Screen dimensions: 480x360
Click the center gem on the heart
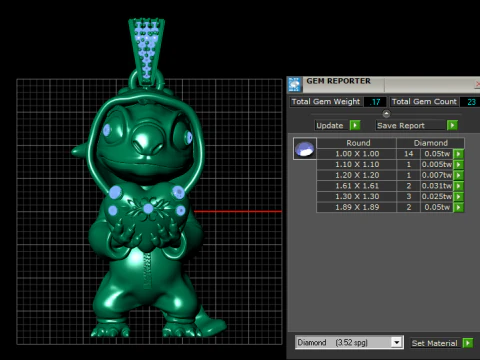coord(148,209)
